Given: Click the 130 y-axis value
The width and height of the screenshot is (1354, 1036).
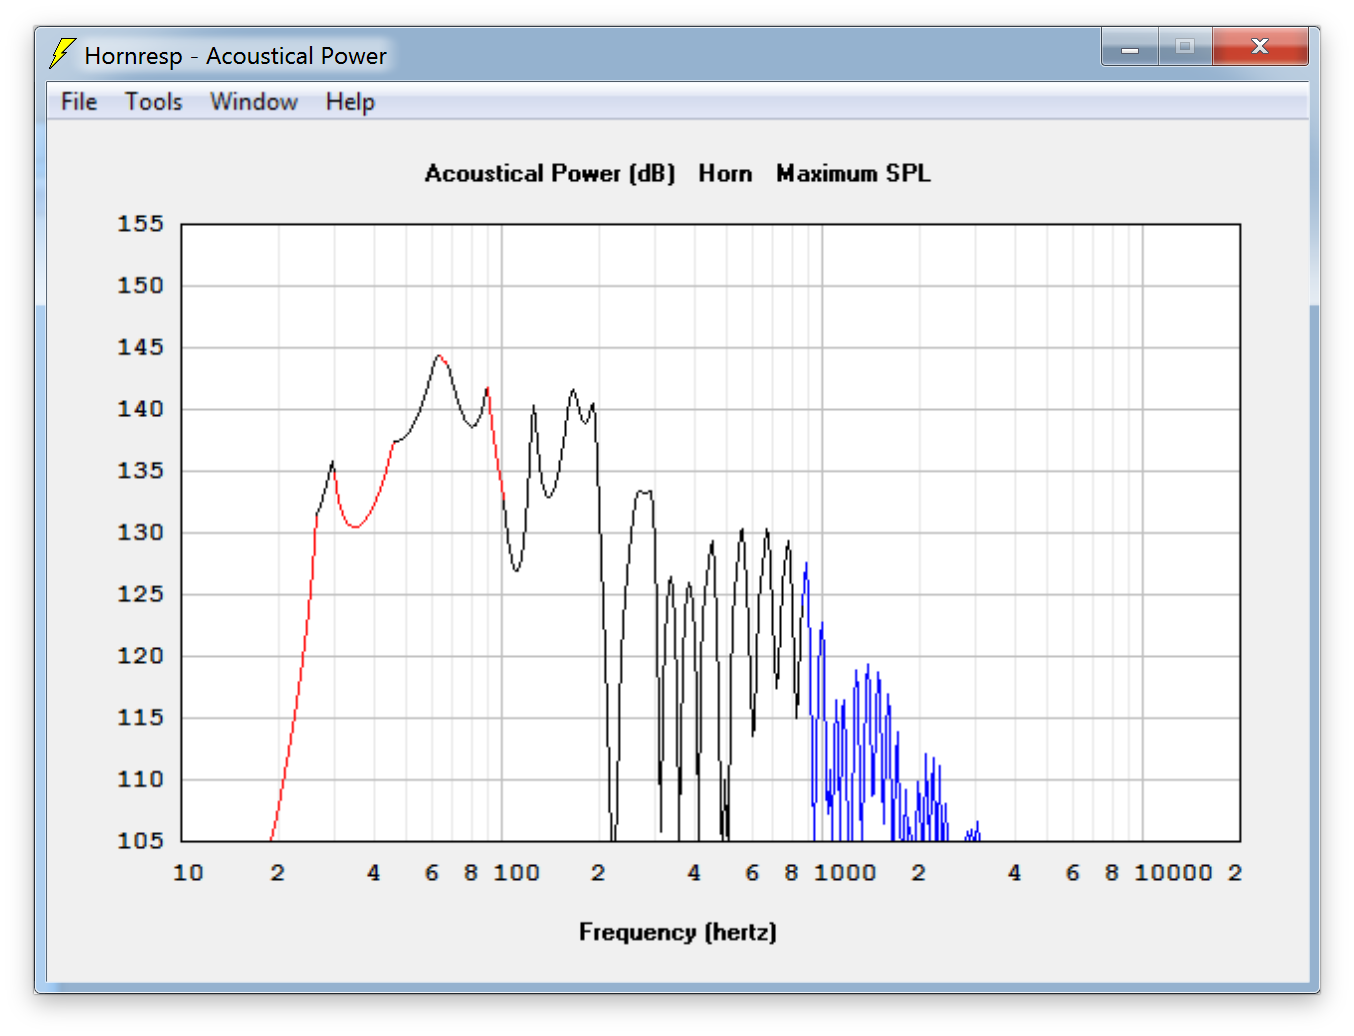Looking at the screenshot, I should pos(140,532).
